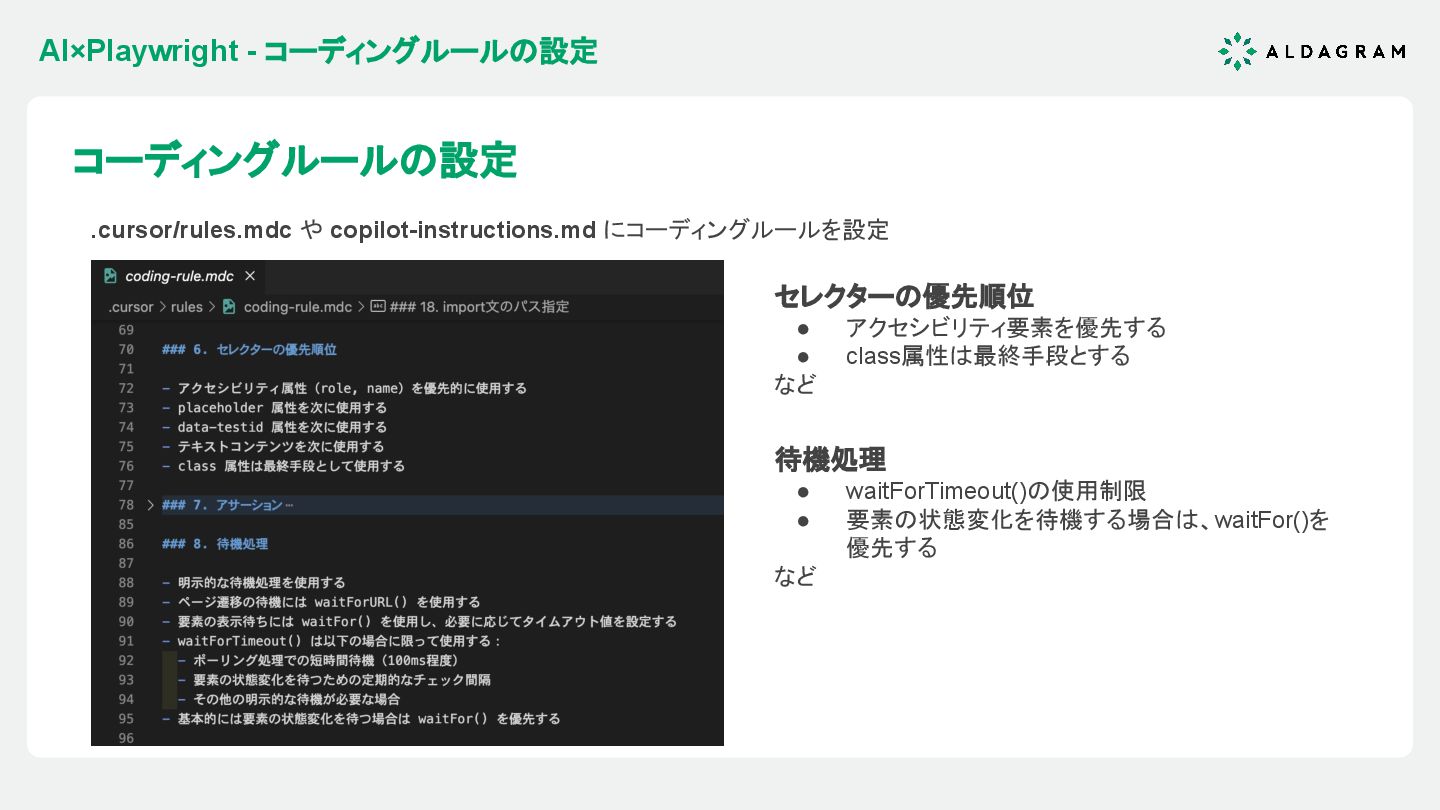The width and height of the screenshot is (1440, 810).
Task: Click line 'data-testid 属性を次に使用する'
Action: tap(274, 427)
